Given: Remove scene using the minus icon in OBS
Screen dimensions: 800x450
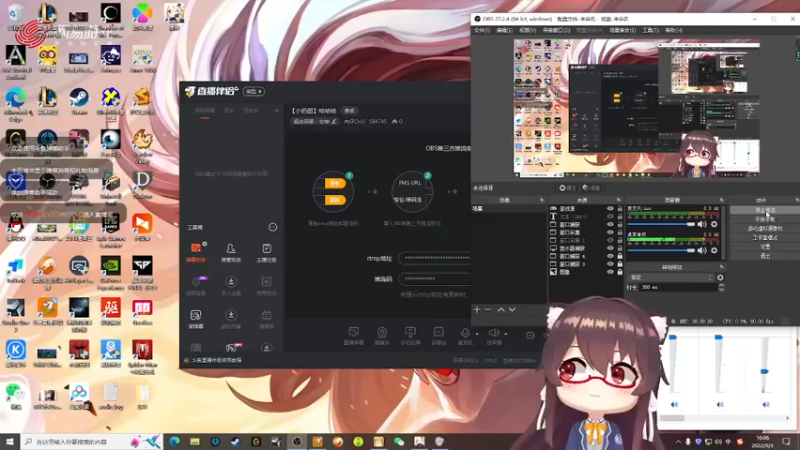Looking at the screenshot, I should coord(488,309).
